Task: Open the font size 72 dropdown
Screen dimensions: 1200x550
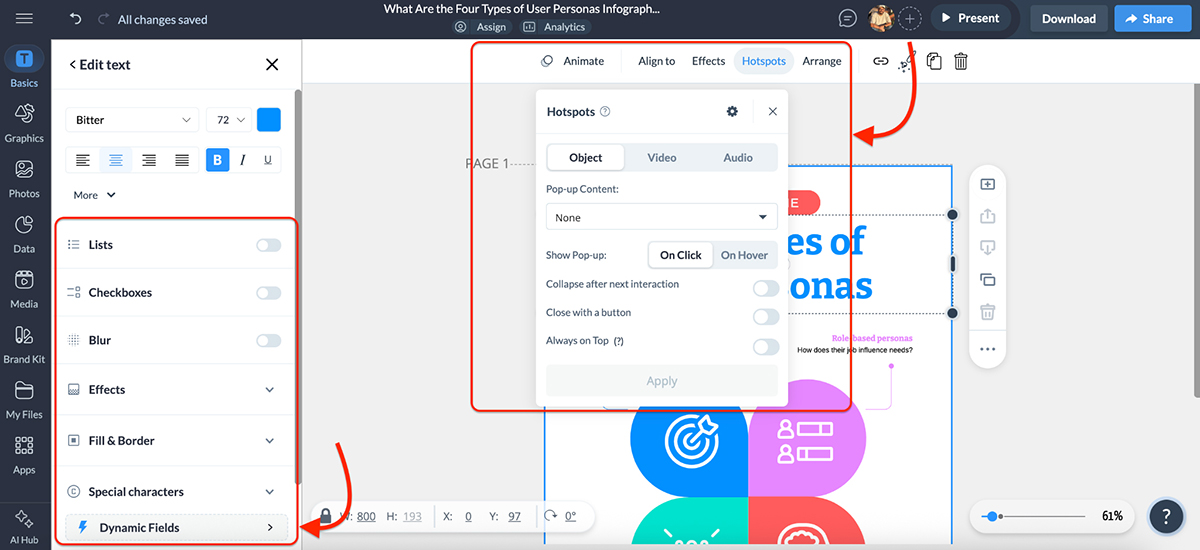Action: point(229,120)
